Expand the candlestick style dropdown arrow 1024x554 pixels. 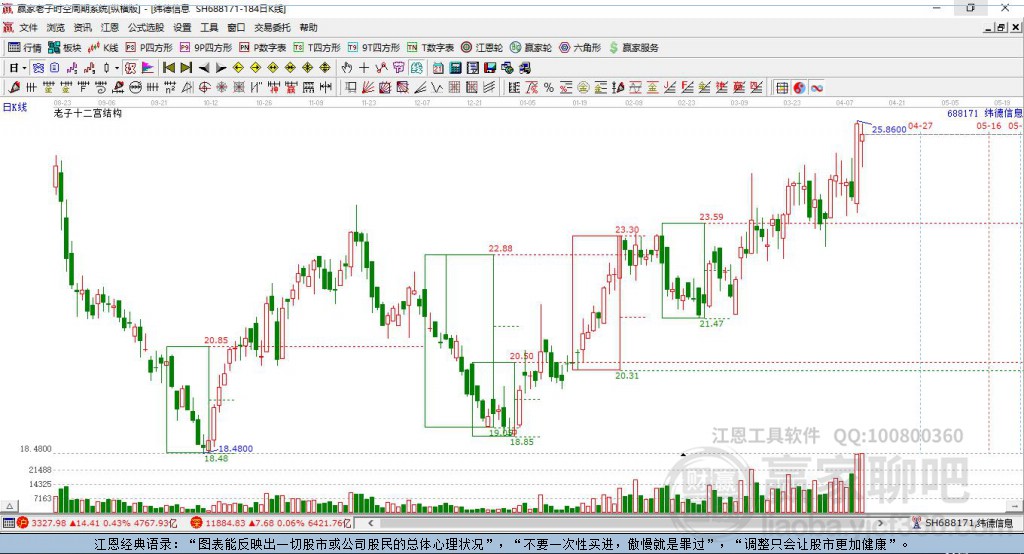[117, 68]
